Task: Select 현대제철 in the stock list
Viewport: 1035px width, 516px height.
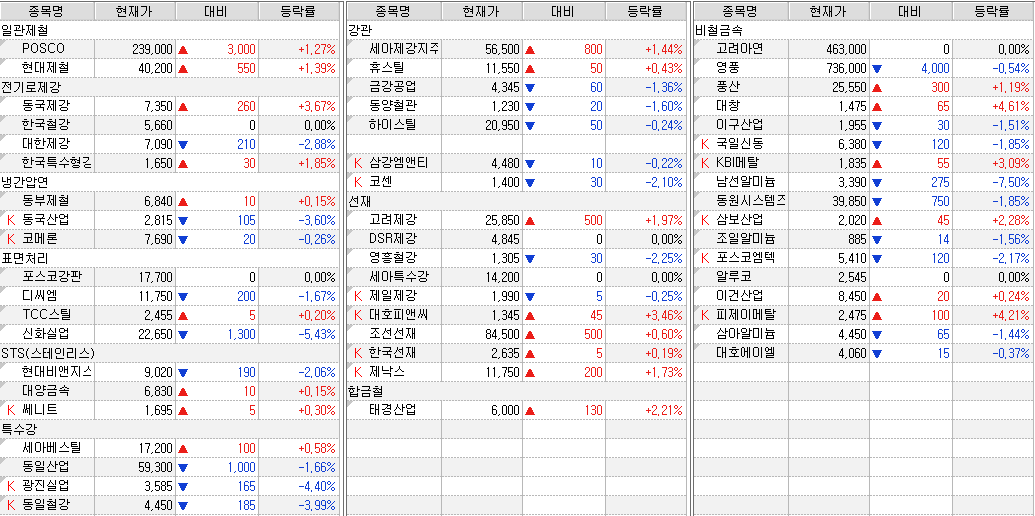Action: click(x=45, y=68)
